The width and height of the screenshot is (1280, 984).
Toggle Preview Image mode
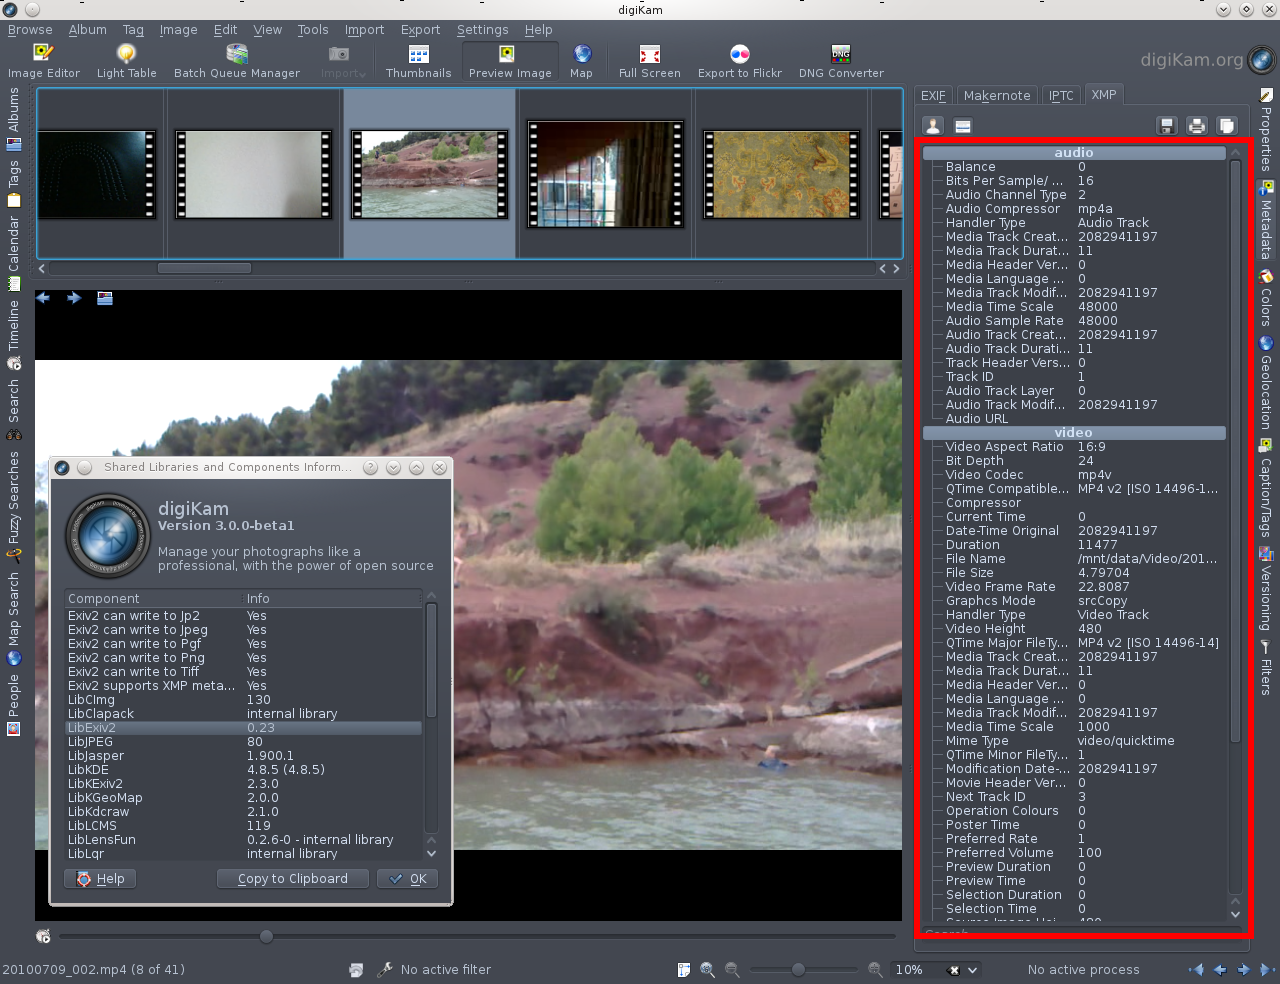tap(510, 59)
